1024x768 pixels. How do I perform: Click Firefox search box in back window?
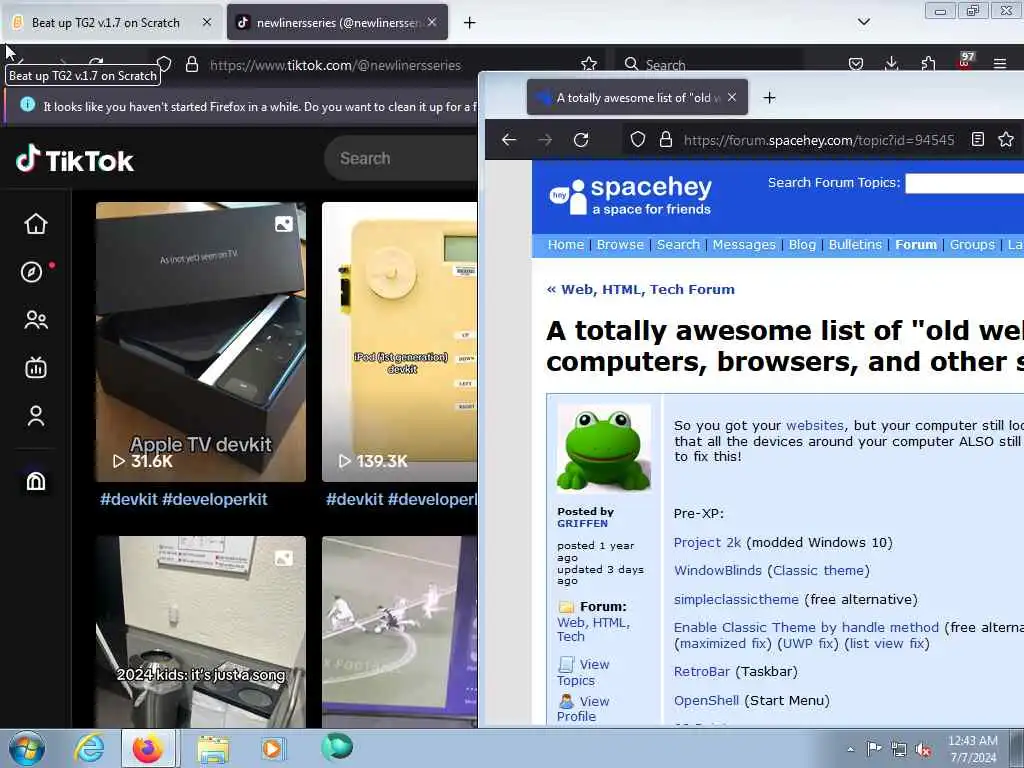(709, 64)
